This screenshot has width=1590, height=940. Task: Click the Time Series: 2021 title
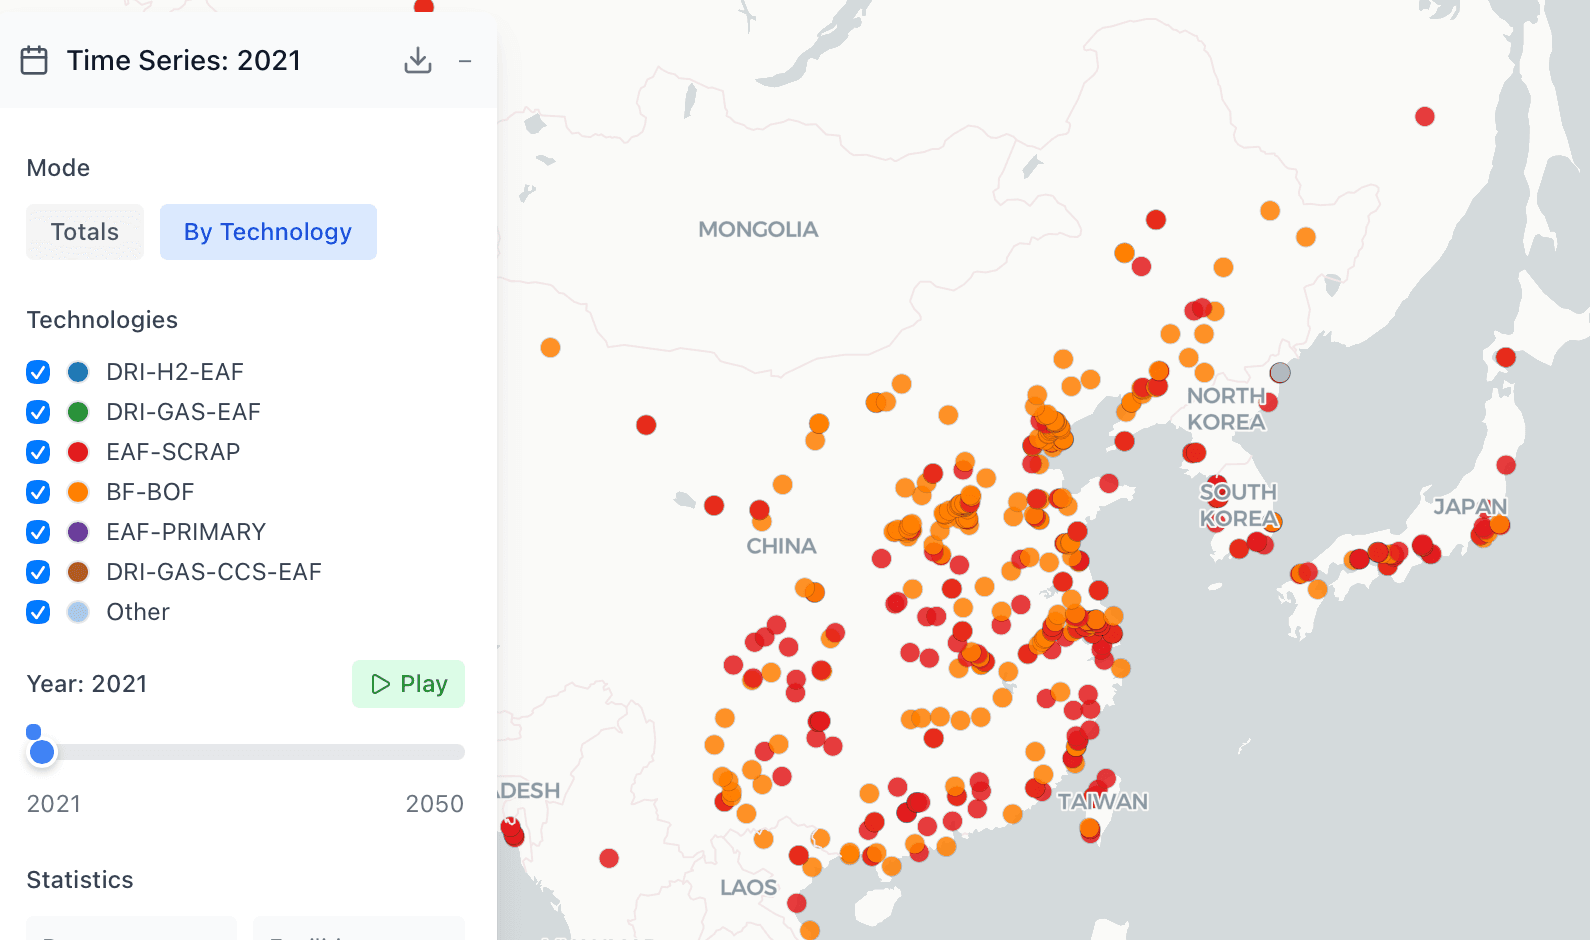click(x=184, y=61)
